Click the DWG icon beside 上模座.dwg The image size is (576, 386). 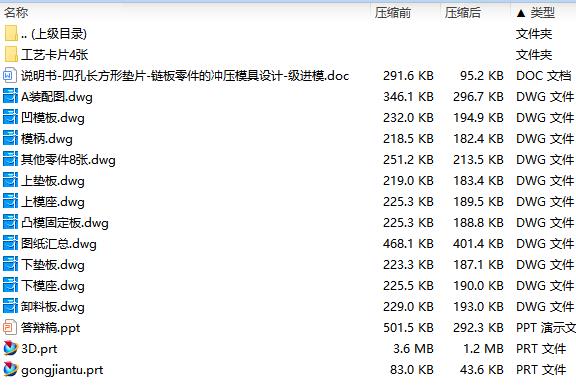point(10,201)
